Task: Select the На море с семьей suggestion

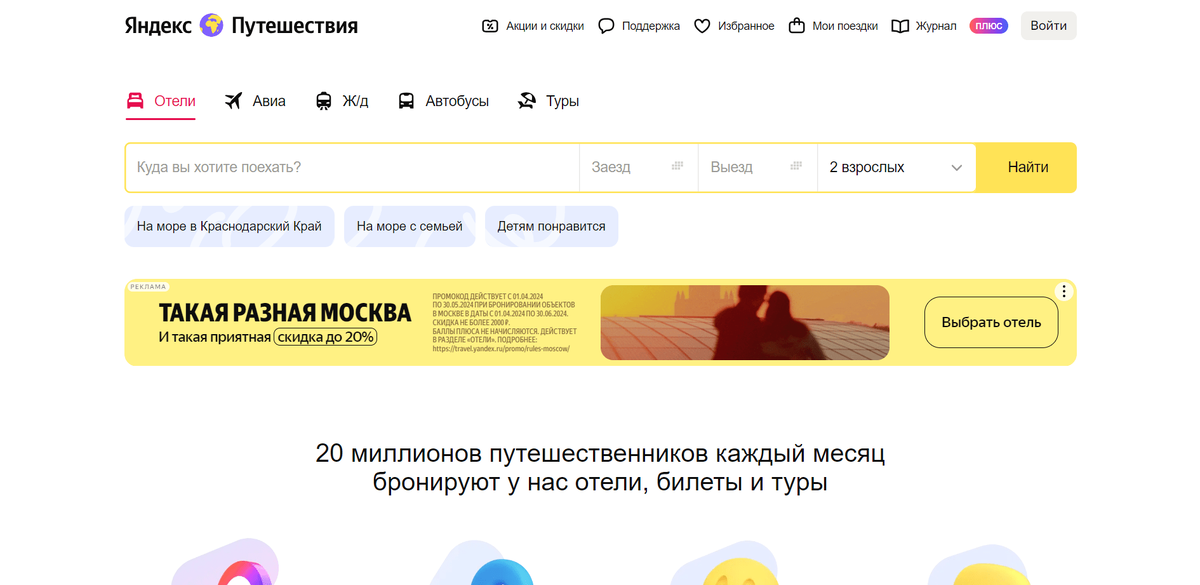Action: click(410, 226)
